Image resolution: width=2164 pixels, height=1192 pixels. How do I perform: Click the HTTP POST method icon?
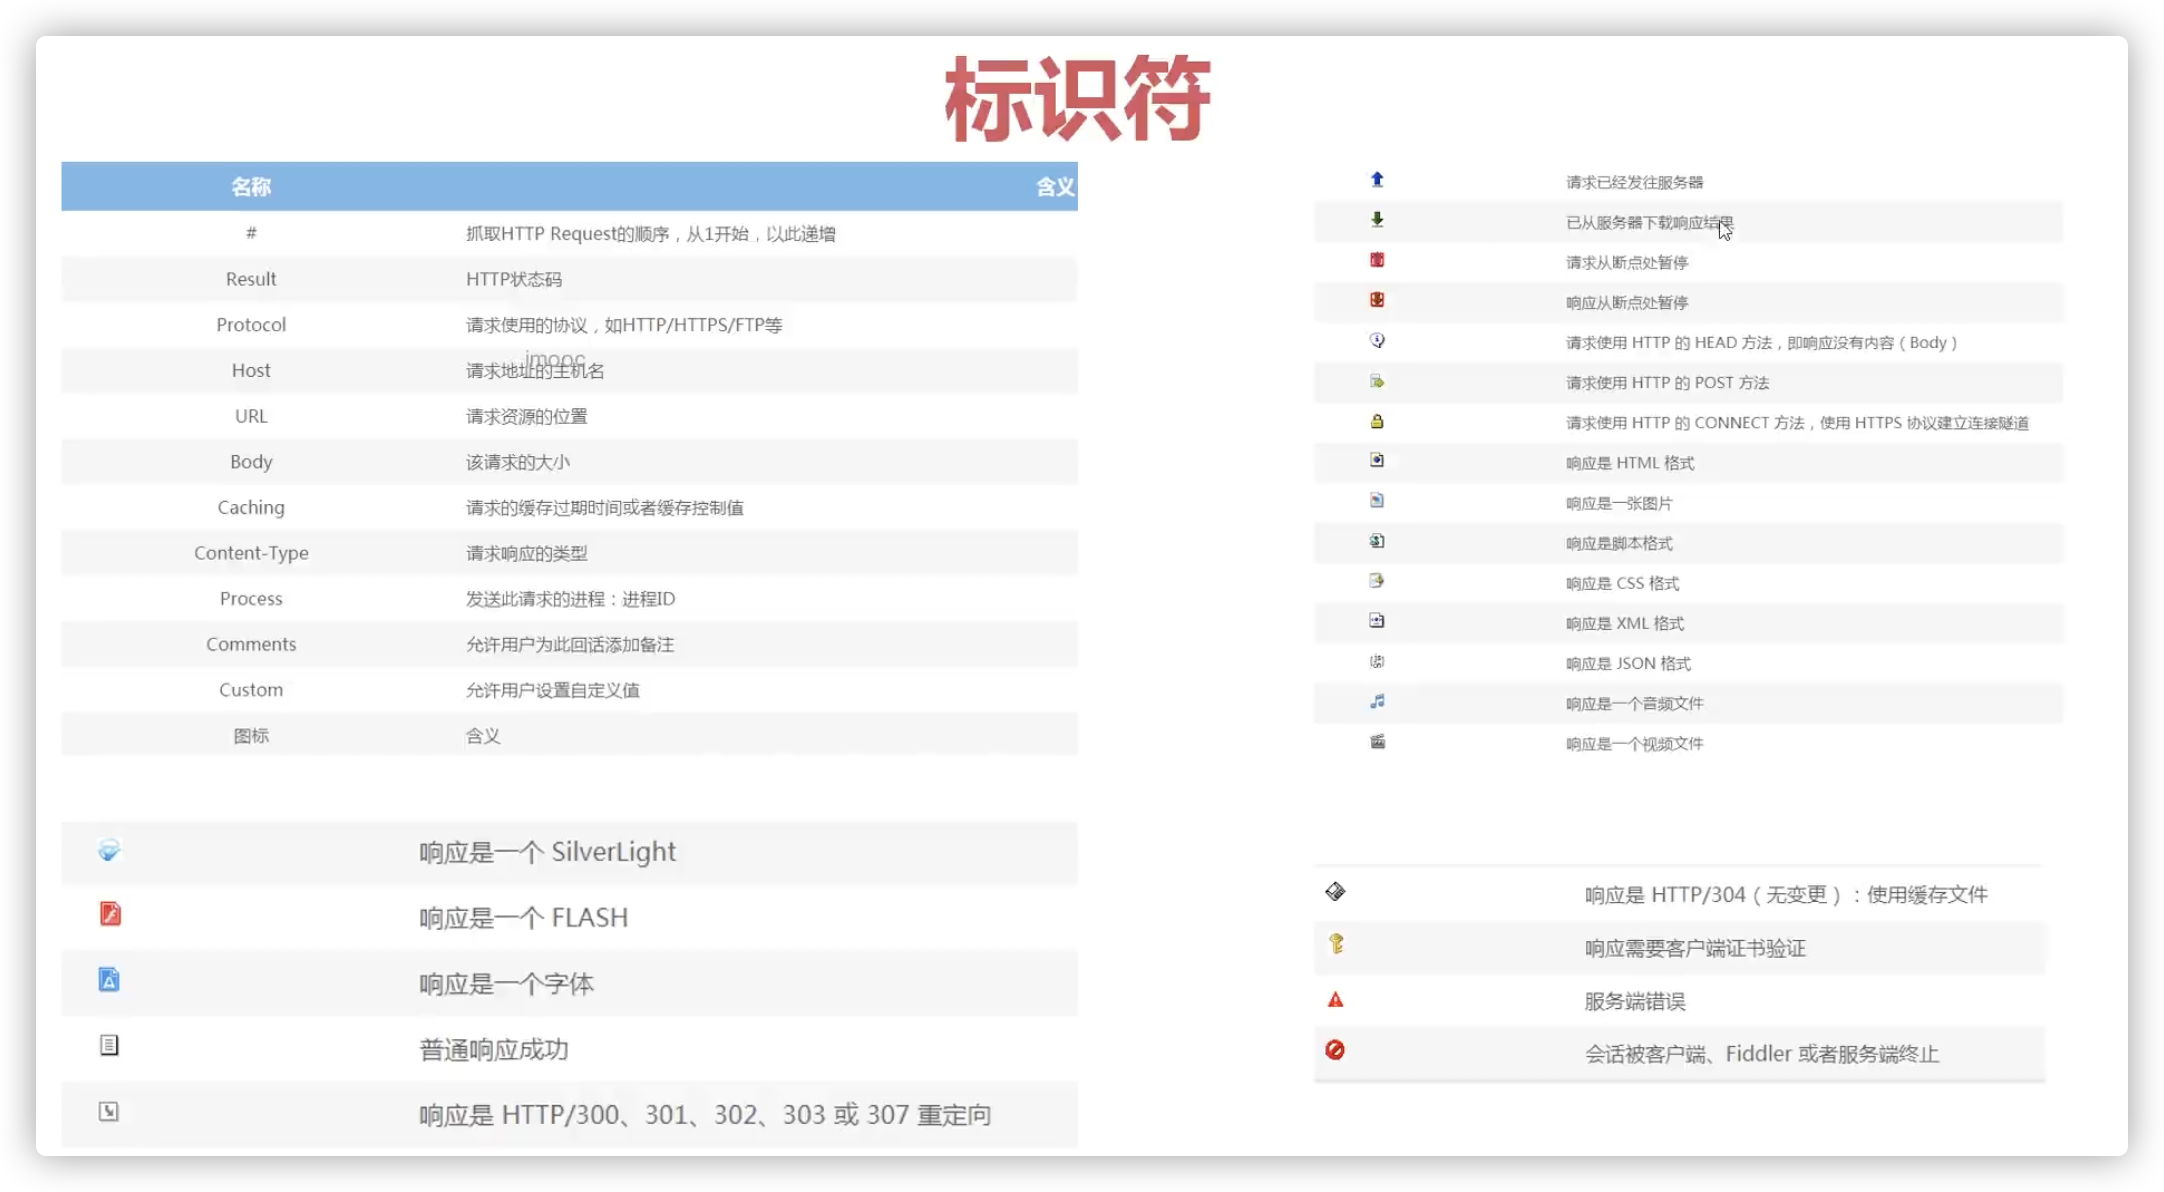pos(1377,381)
